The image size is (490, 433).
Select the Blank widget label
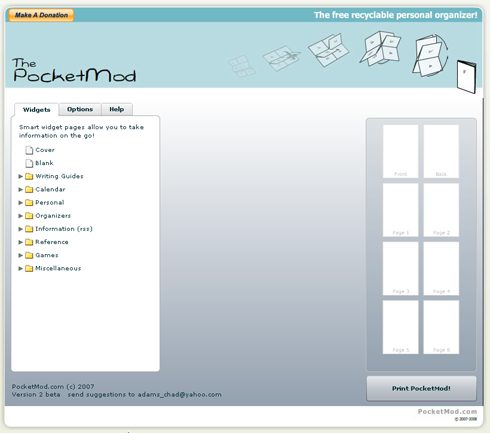(44, 163)
